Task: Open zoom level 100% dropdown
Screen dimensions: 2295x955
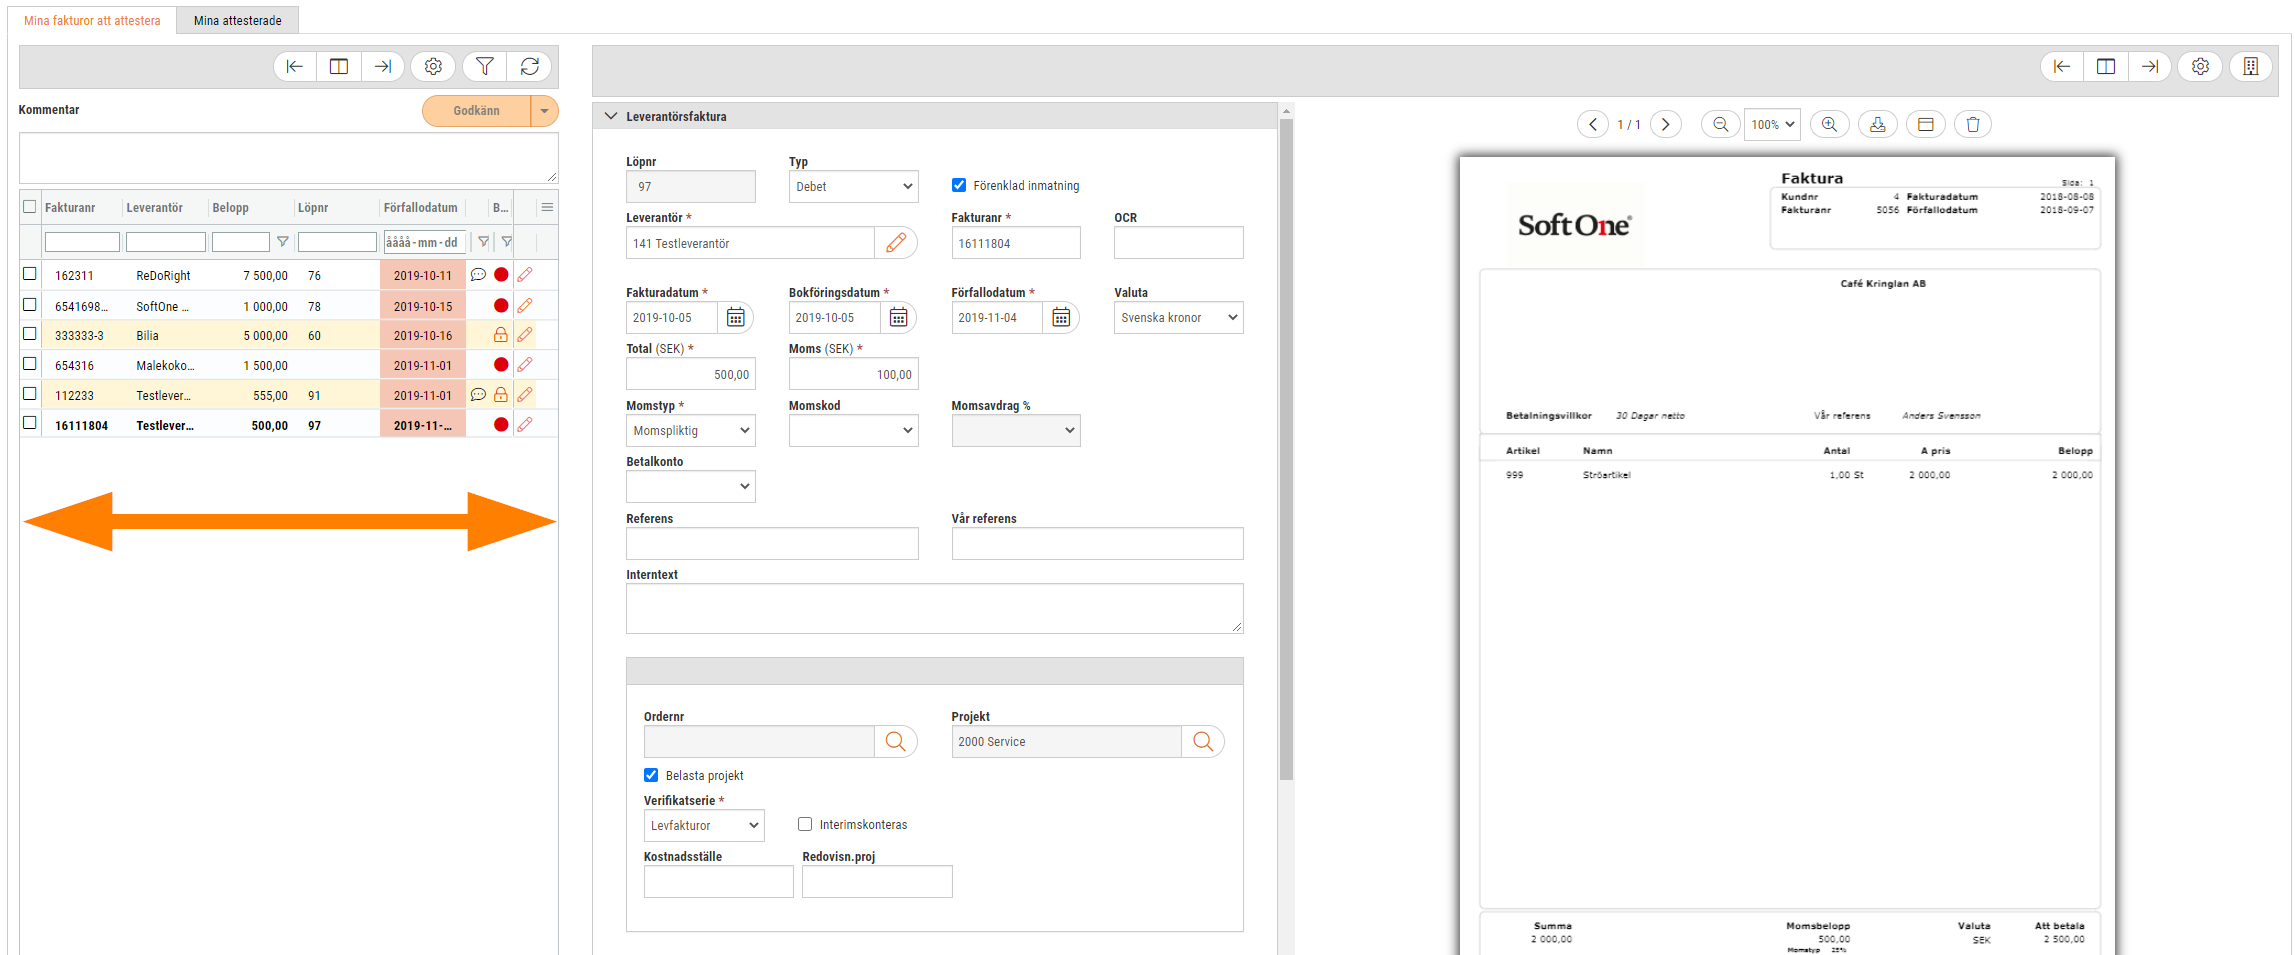Action: coord(1772,125)
